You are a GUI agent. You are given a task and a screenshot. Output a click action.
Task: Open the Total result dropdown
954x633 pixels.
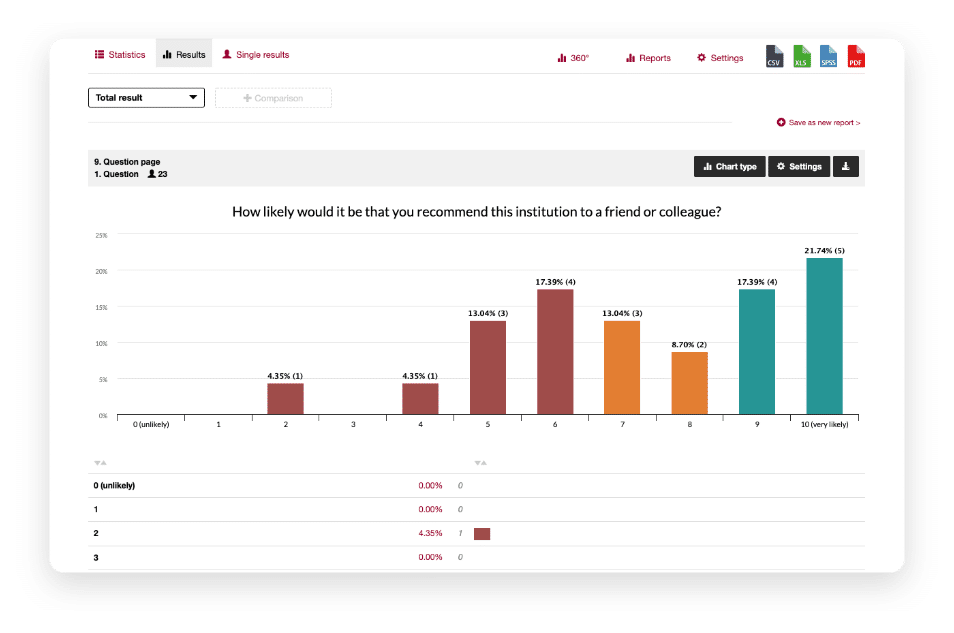(x=146, y=97)
